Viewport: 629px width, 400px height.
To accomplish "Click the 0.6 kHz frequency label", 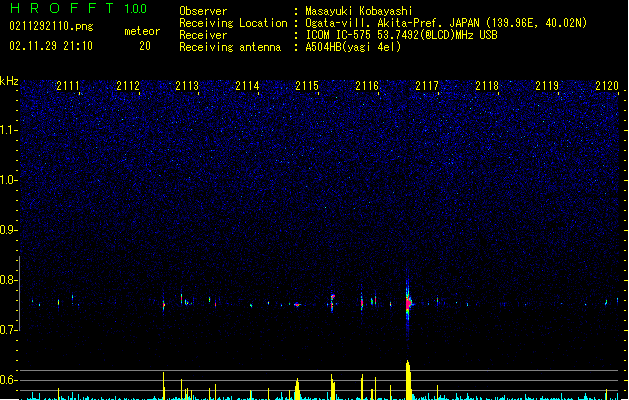I will (x=8, y=380).
